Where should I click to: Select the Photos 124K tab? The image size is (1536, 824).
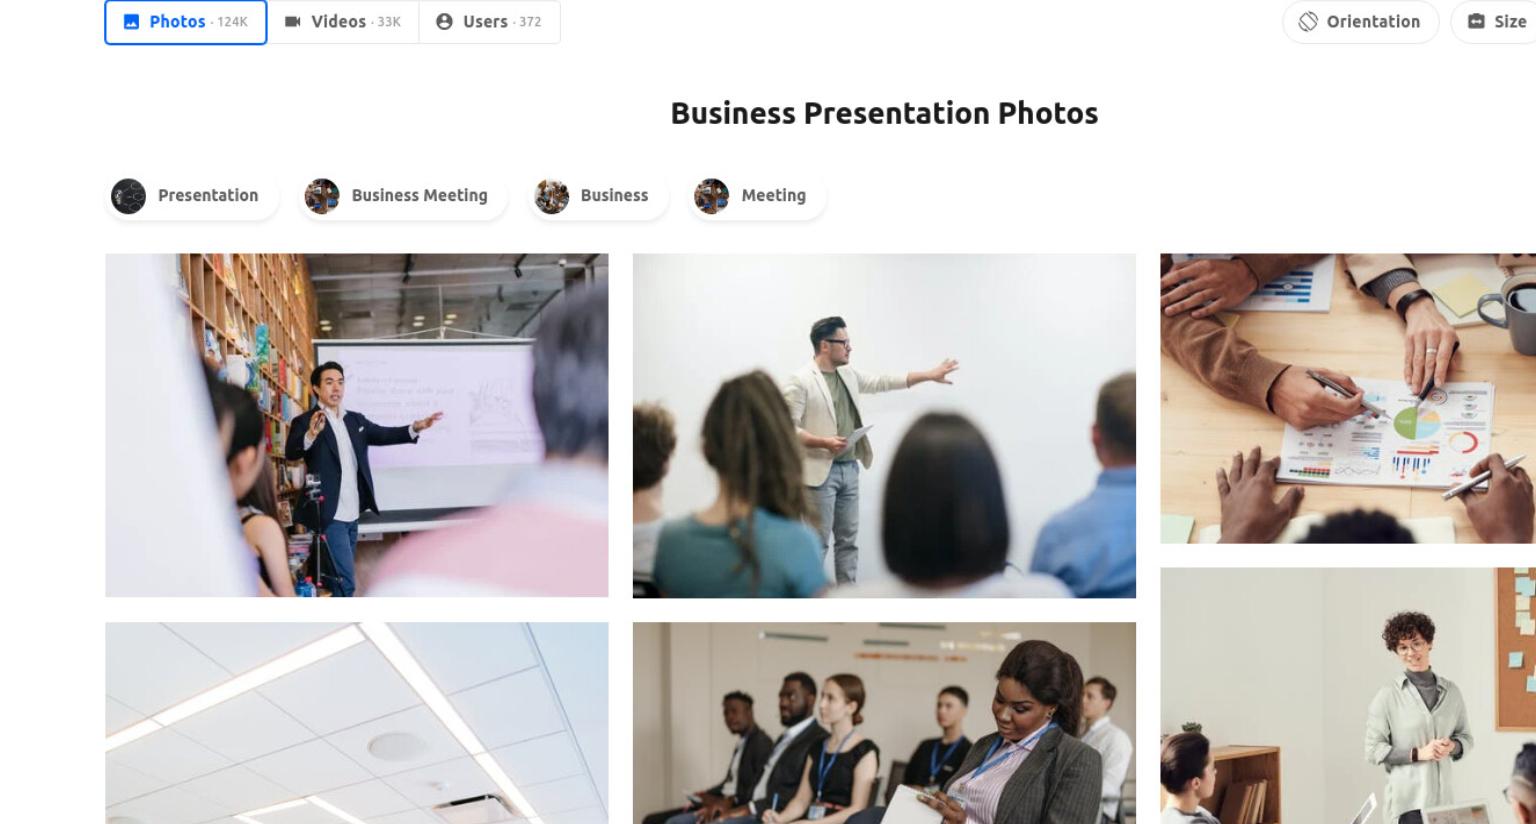pos(186,22)
